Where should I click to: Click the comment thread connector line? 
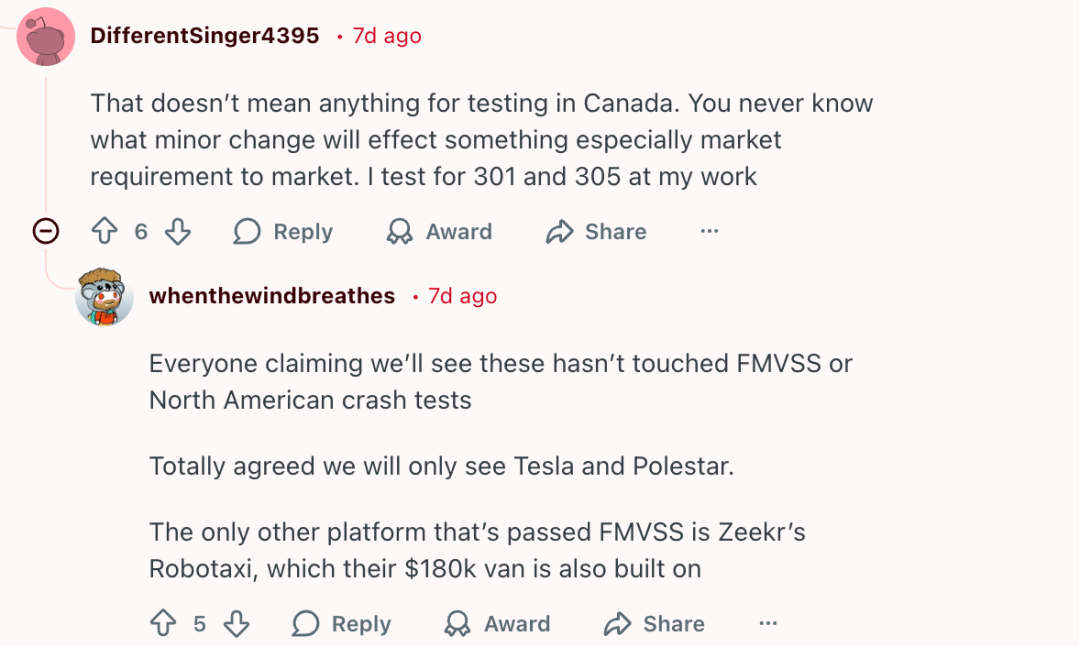[46, 140]
